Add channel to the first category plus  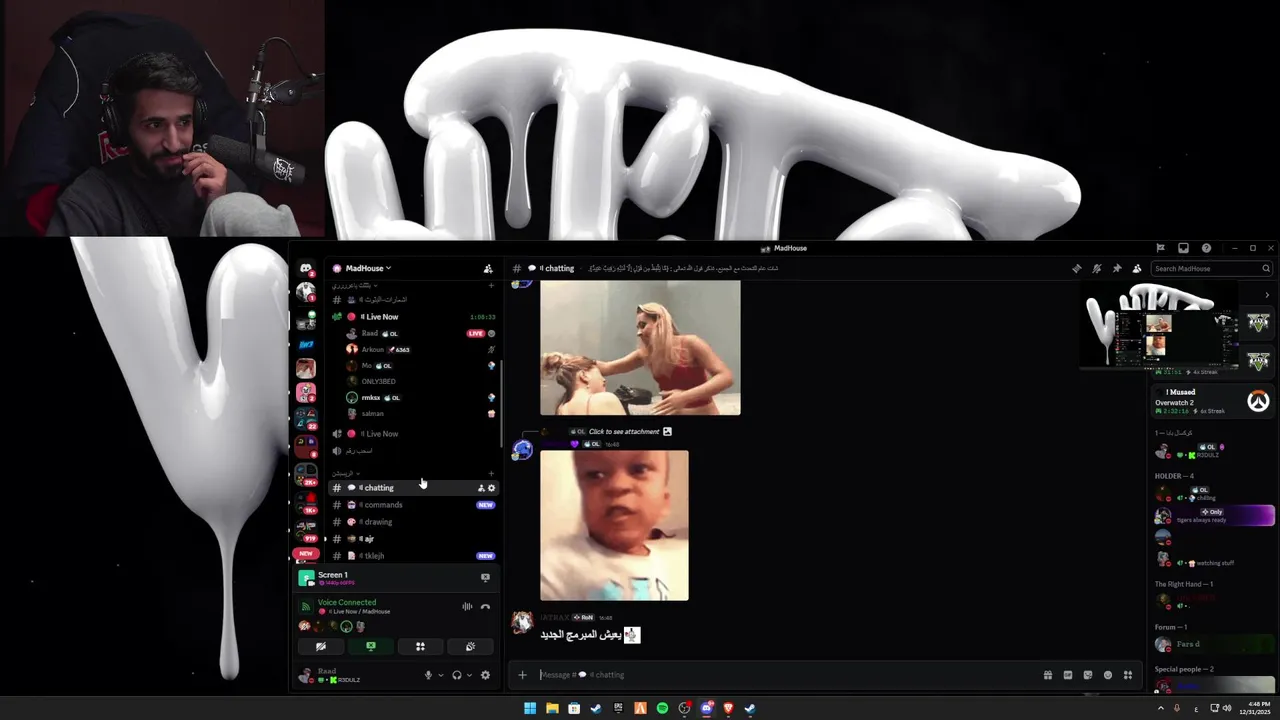(491, 286)
